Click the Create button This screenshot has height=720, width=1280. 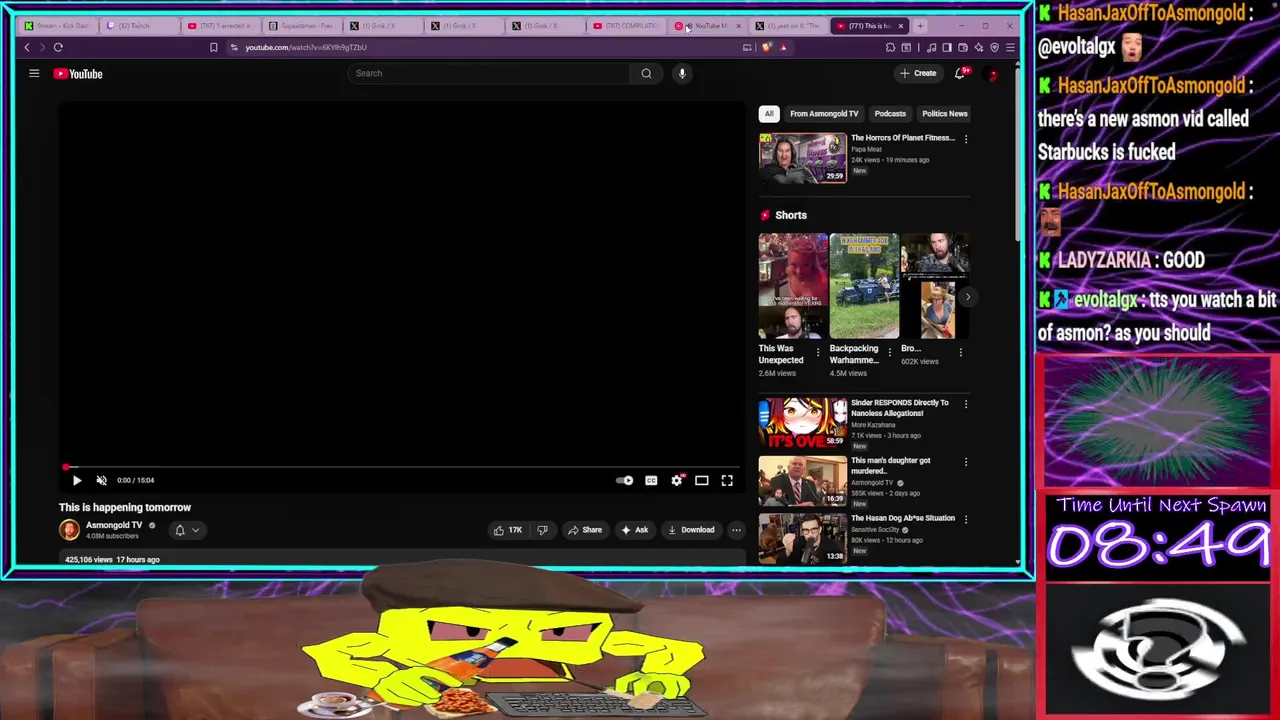[918, 73]
